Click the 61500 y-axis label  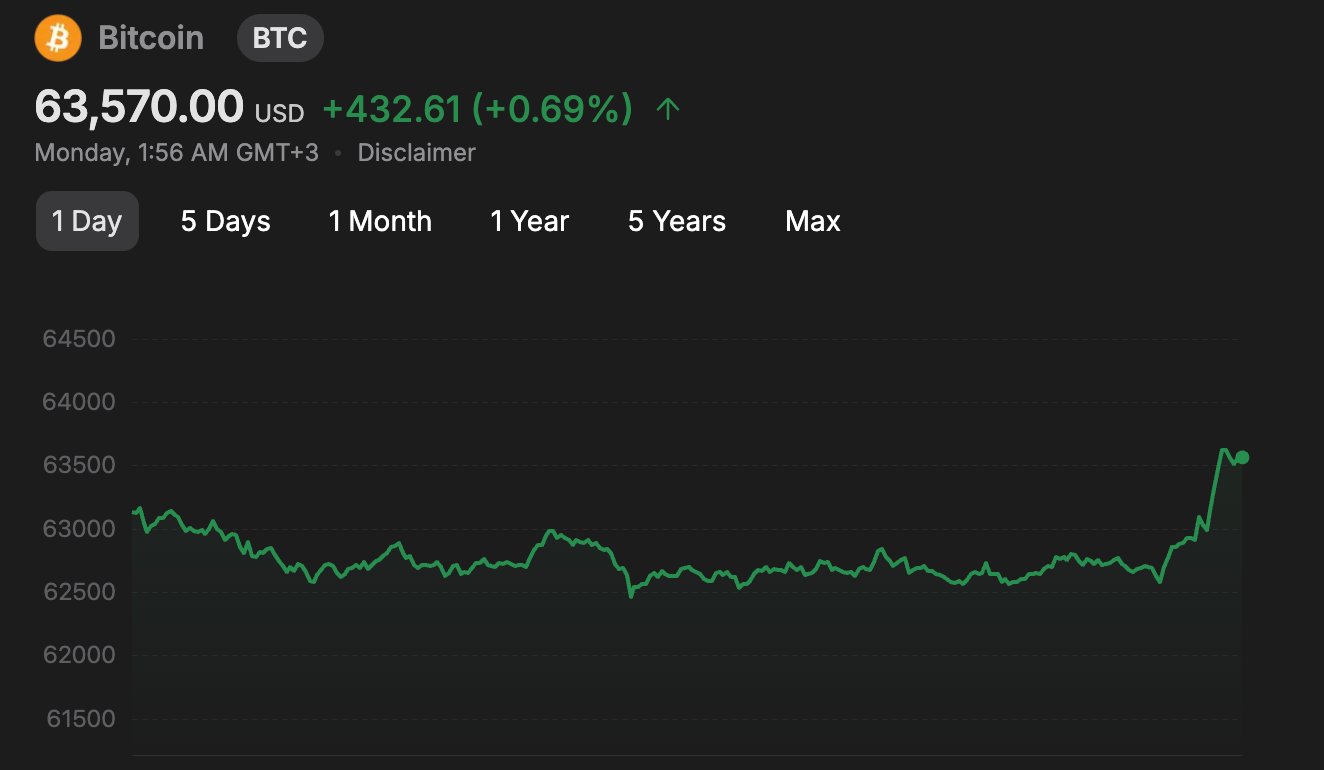click(x=79, y=719)
